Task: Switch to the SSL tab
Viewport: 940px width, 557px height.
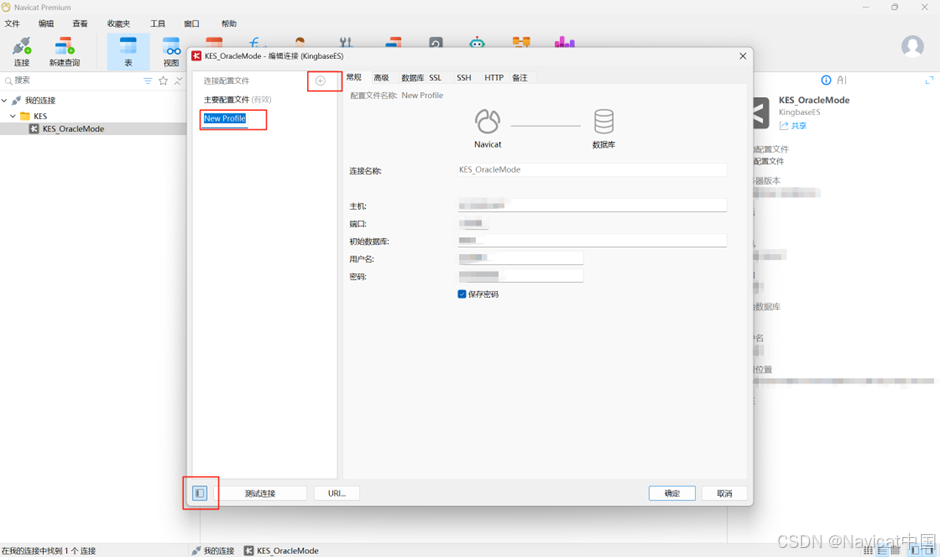Action: (435, 78)
